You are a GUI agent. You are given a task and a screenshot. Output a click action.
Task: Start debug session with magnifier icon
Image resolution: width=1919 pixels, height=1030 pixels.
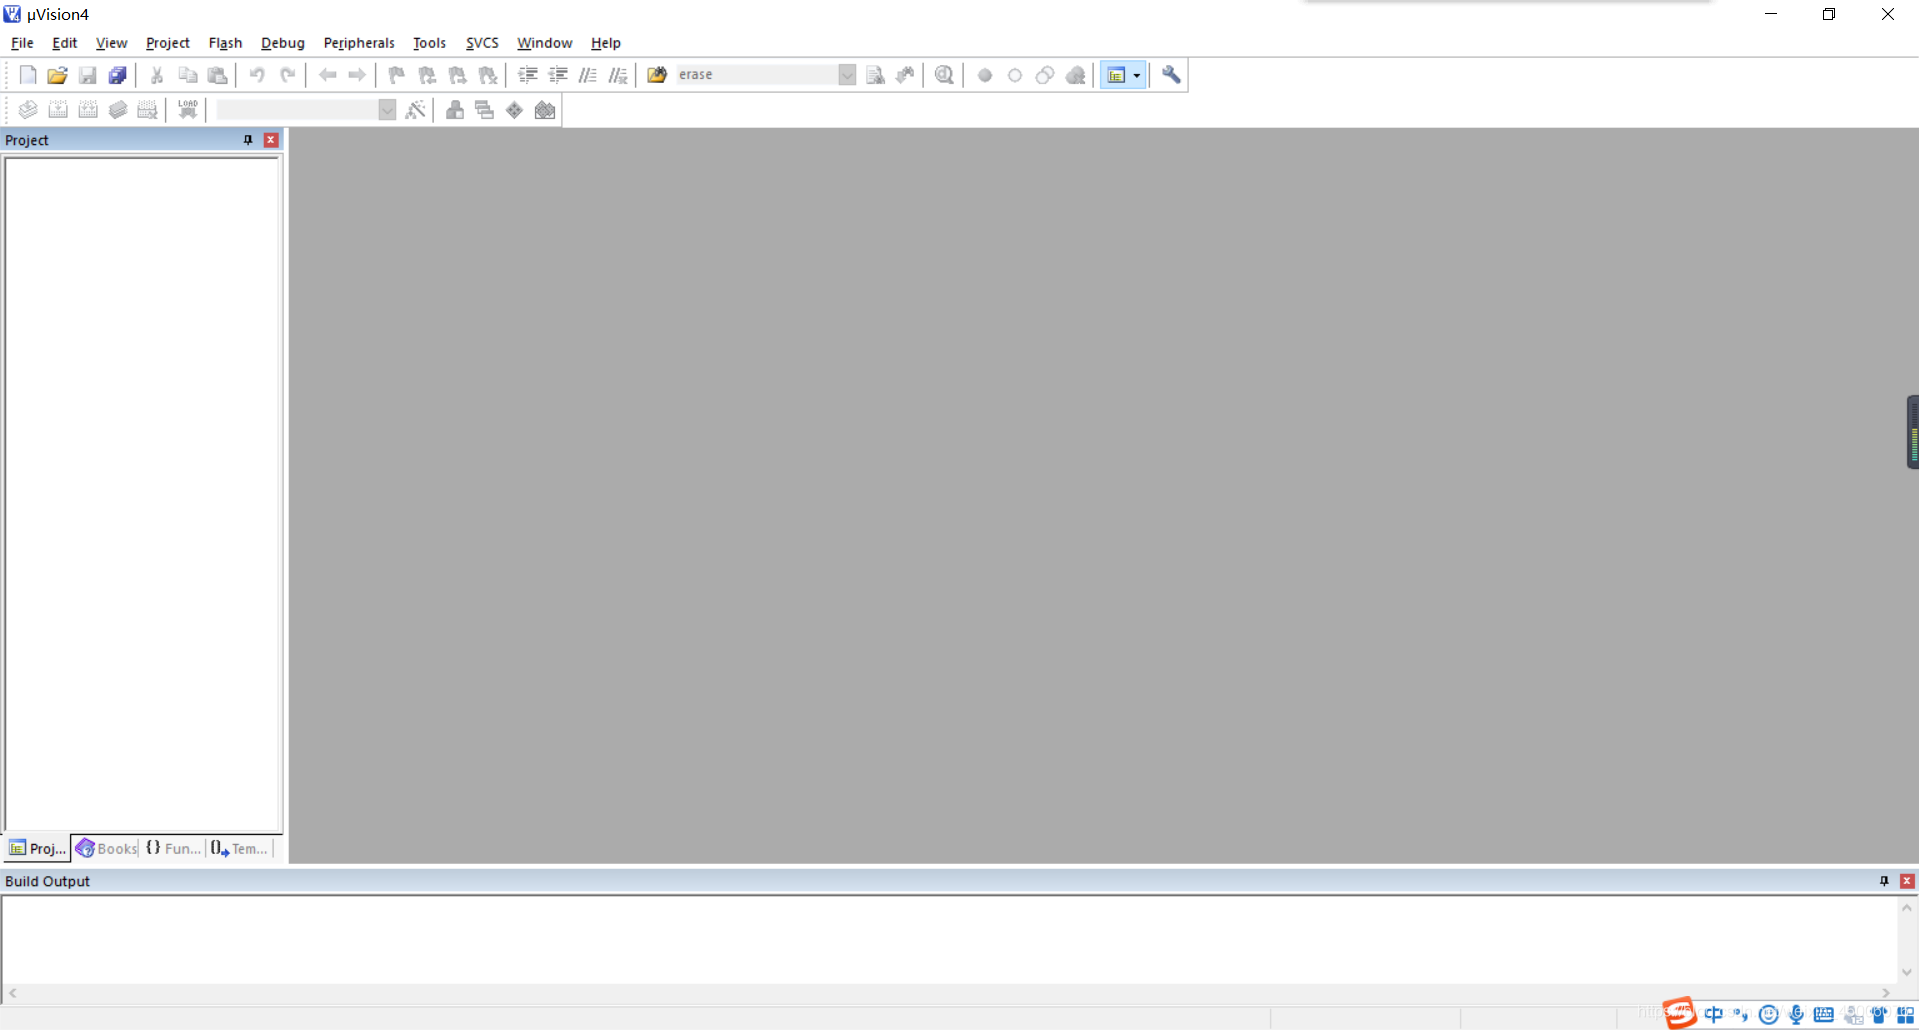pyautogui.click(x=944, y=75)
